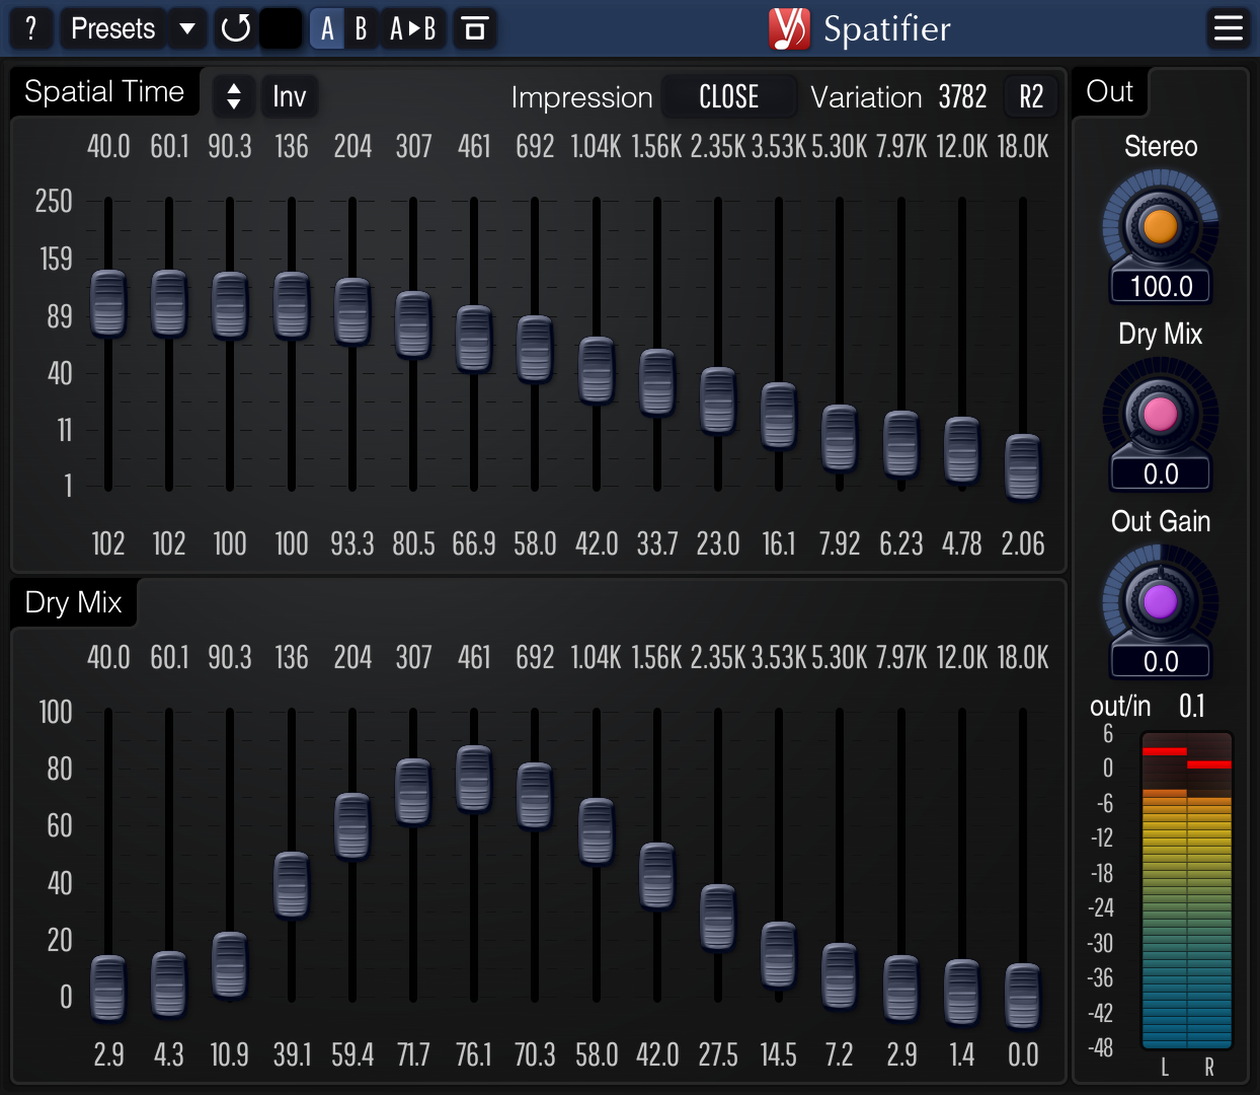1260x1095 pixels.
Task: Select the Spatial Time panel tab
Action: (x=104, y=91)
